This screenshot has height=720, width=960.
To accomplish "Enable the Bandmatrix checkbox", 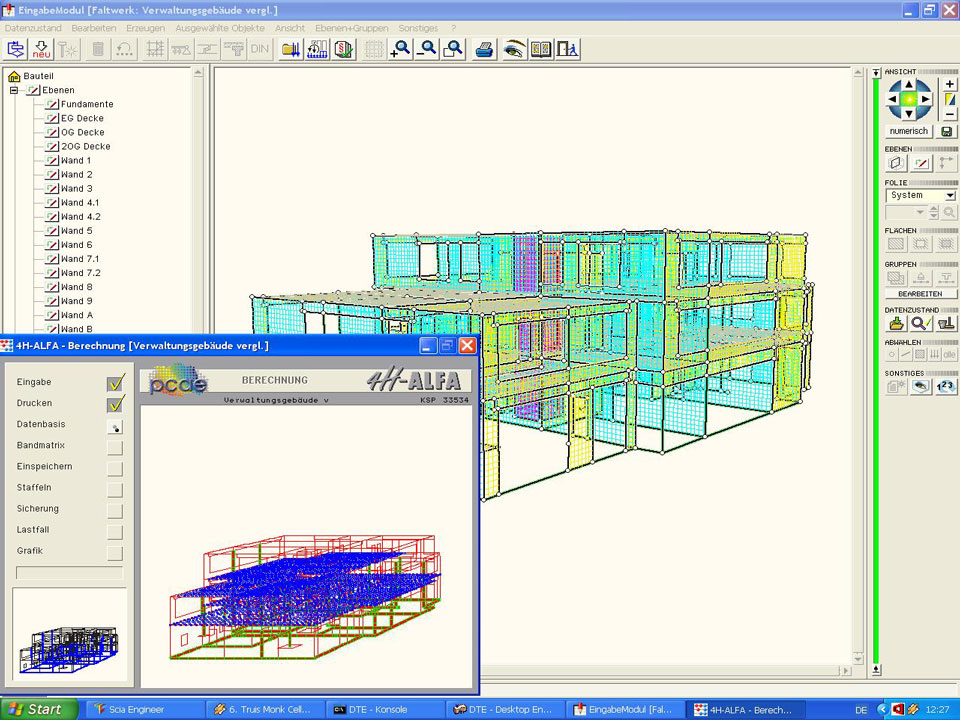I will point(116,446).
